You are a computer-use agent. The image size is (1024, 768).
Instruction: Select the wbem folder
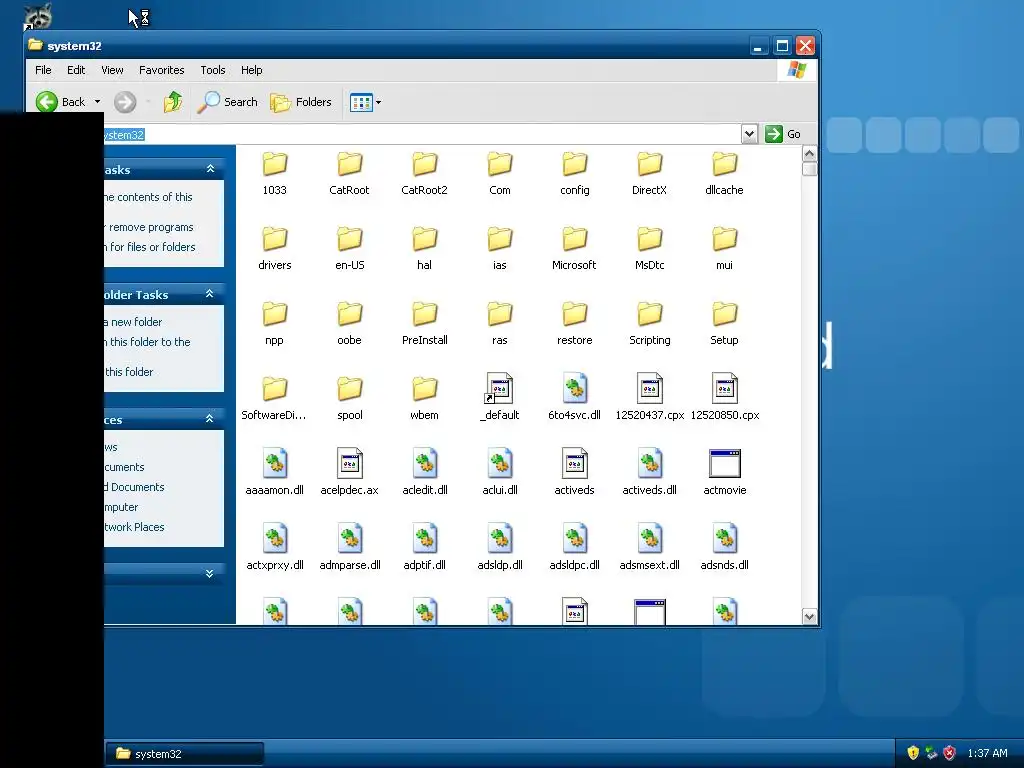[x=424, y=400]
